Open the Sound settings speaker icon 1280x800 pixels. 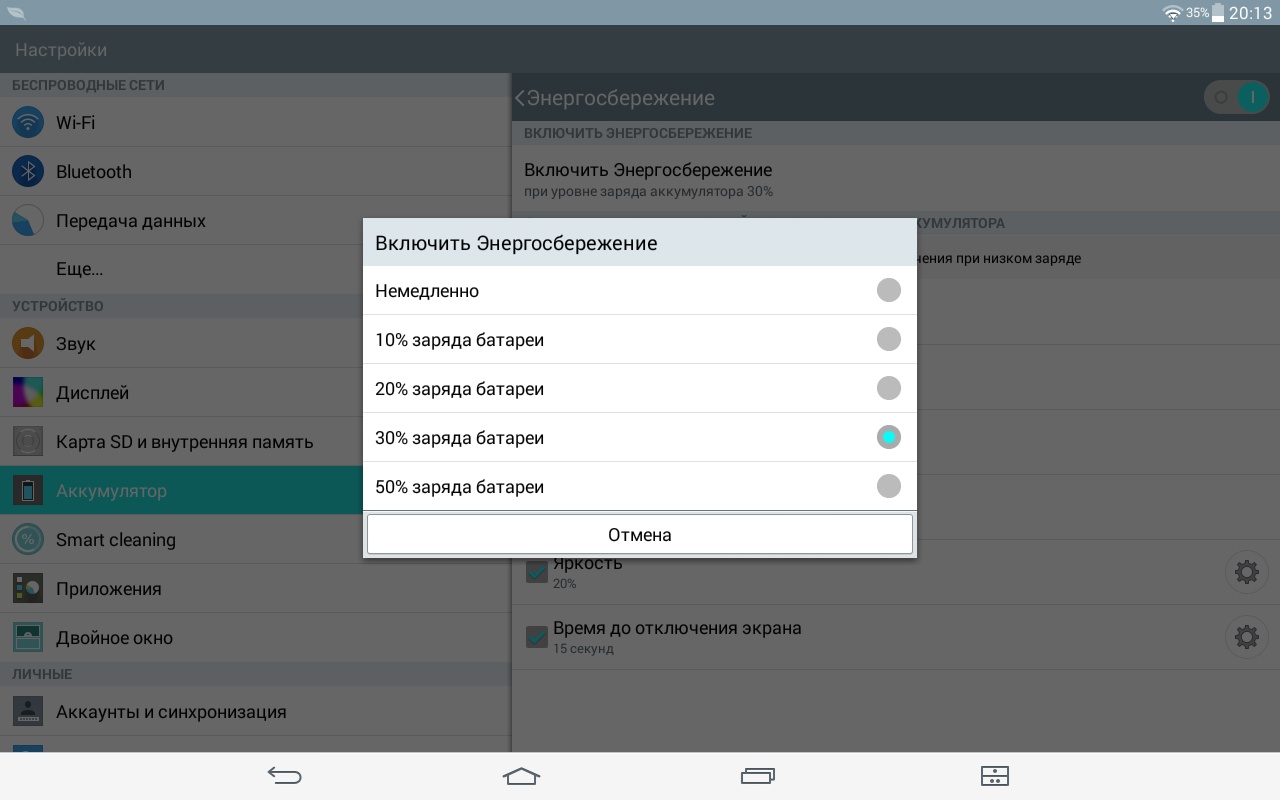point(28,344)
